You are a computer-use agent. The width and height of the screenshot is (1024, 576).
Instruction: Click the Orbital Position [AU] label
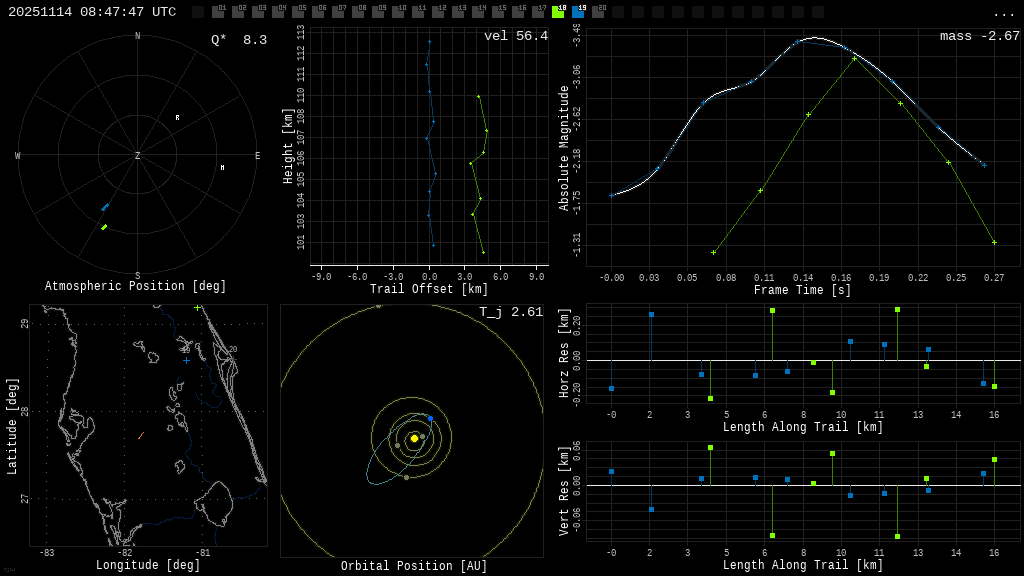coord(414,566)
